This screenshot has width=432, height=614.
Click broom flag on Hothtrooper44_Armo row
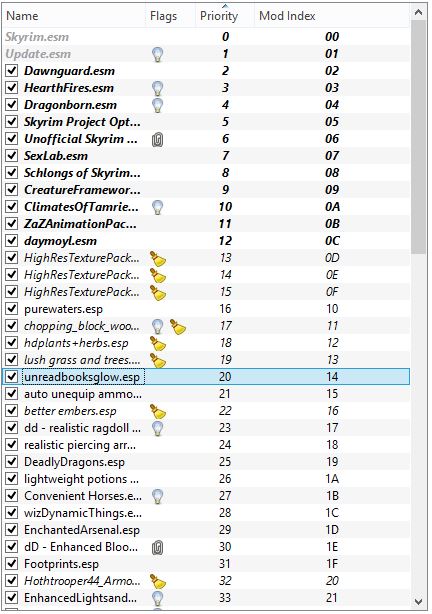point(158,581)
